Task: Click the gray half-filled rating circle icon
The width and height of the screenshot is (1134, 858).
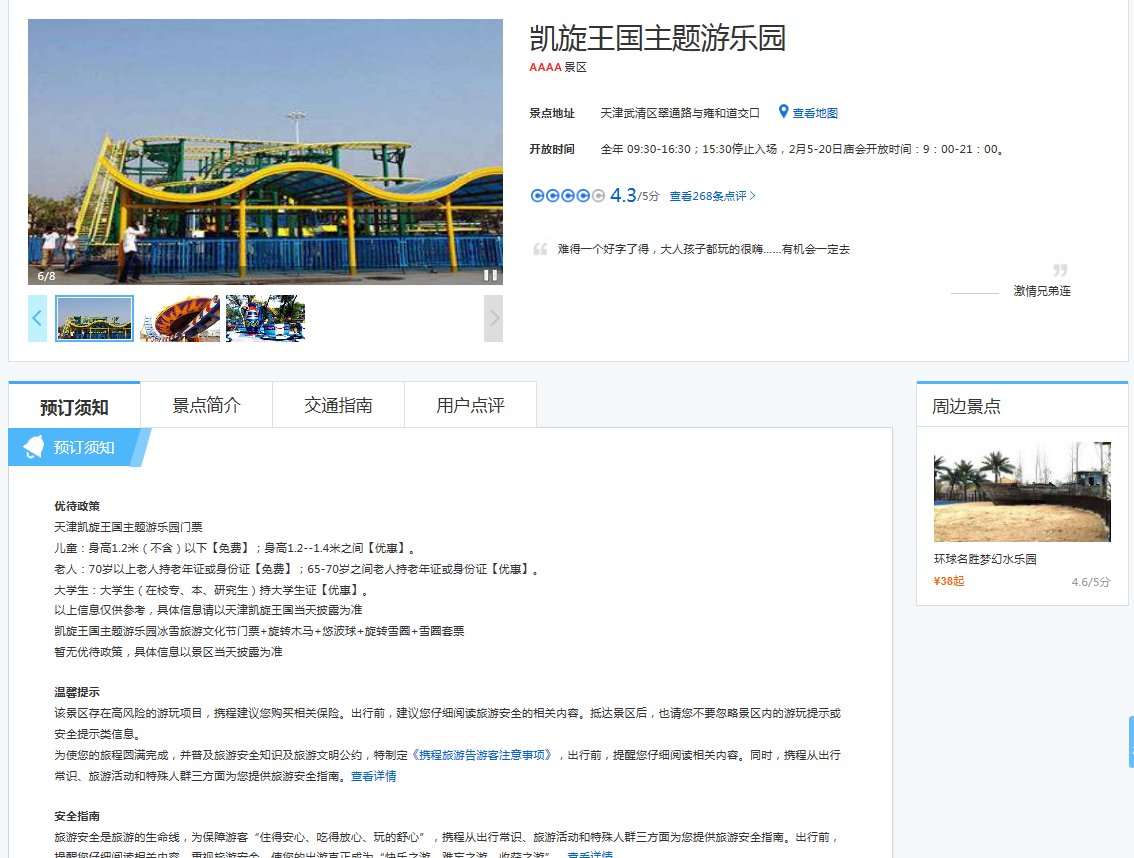Action: 598,195
